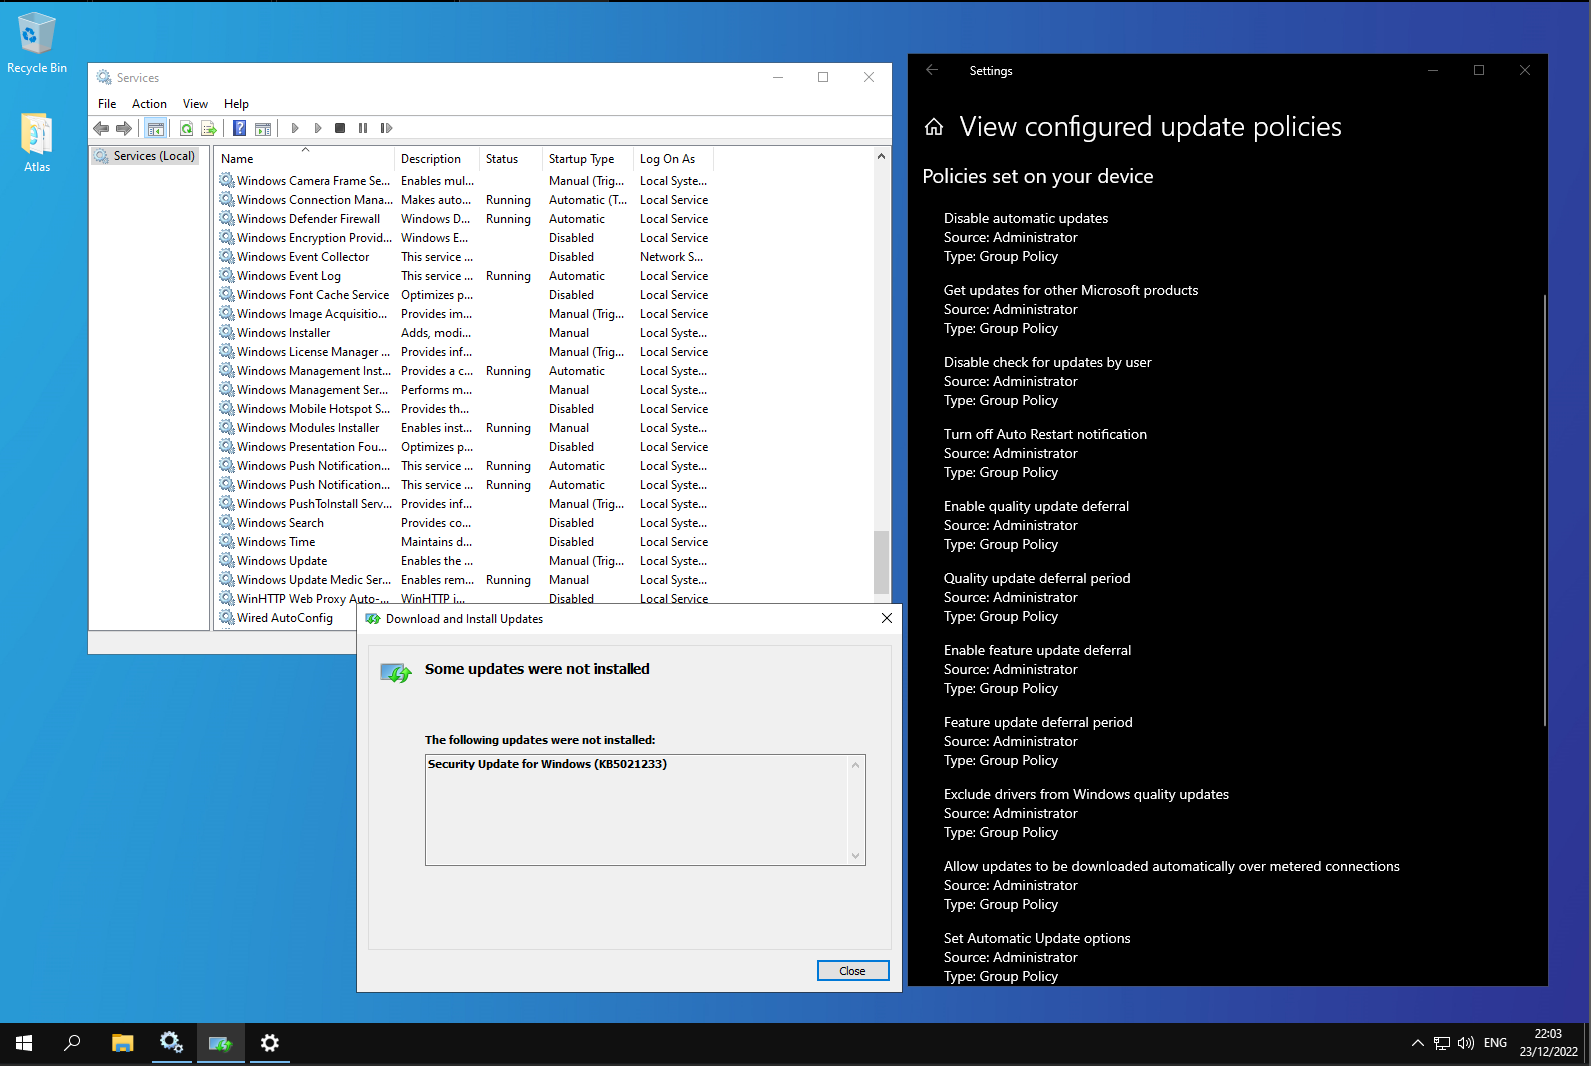Open the Action menu in Services
This screenshot has height=1066, width=1591.
click(x=149, y=104)
